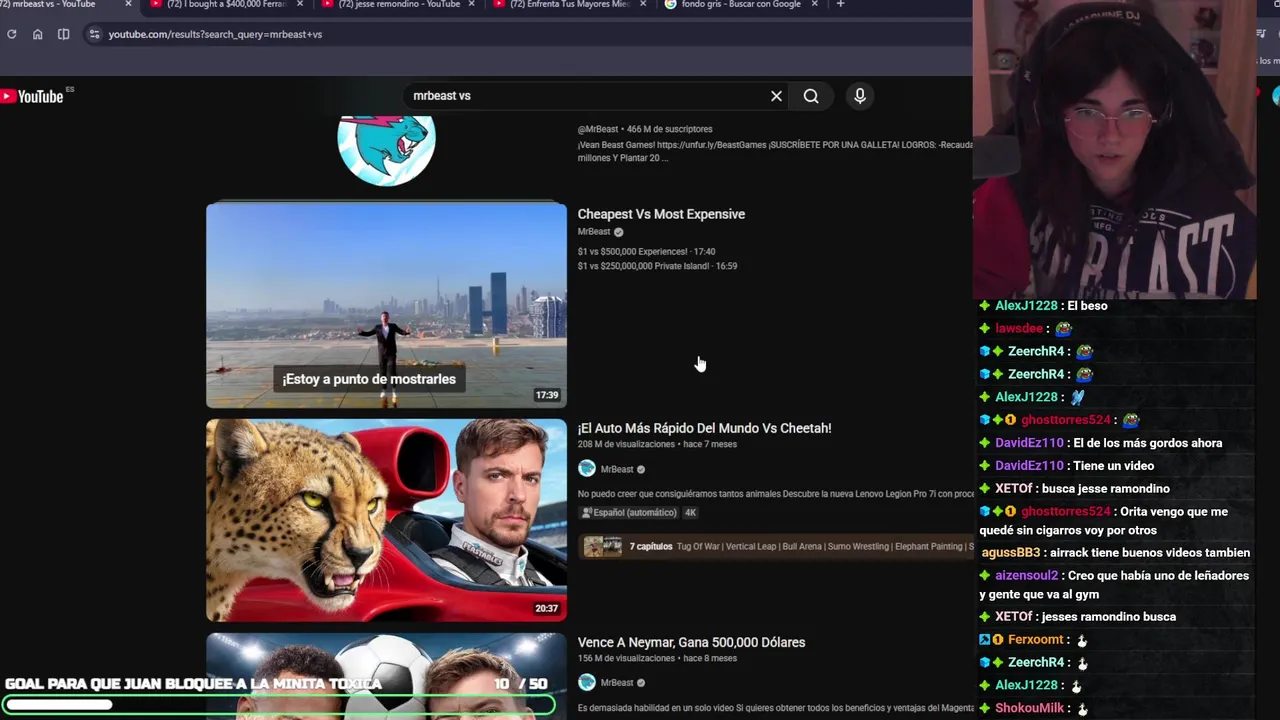Click chat message 'El beso' from AlexJ1228

[x=1088, y=306]
